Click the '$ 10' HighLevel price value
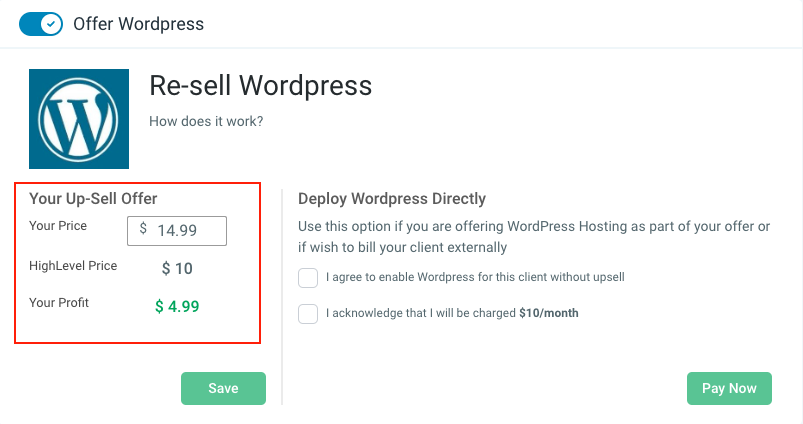 pyautogui.click(x=177, y=268)
